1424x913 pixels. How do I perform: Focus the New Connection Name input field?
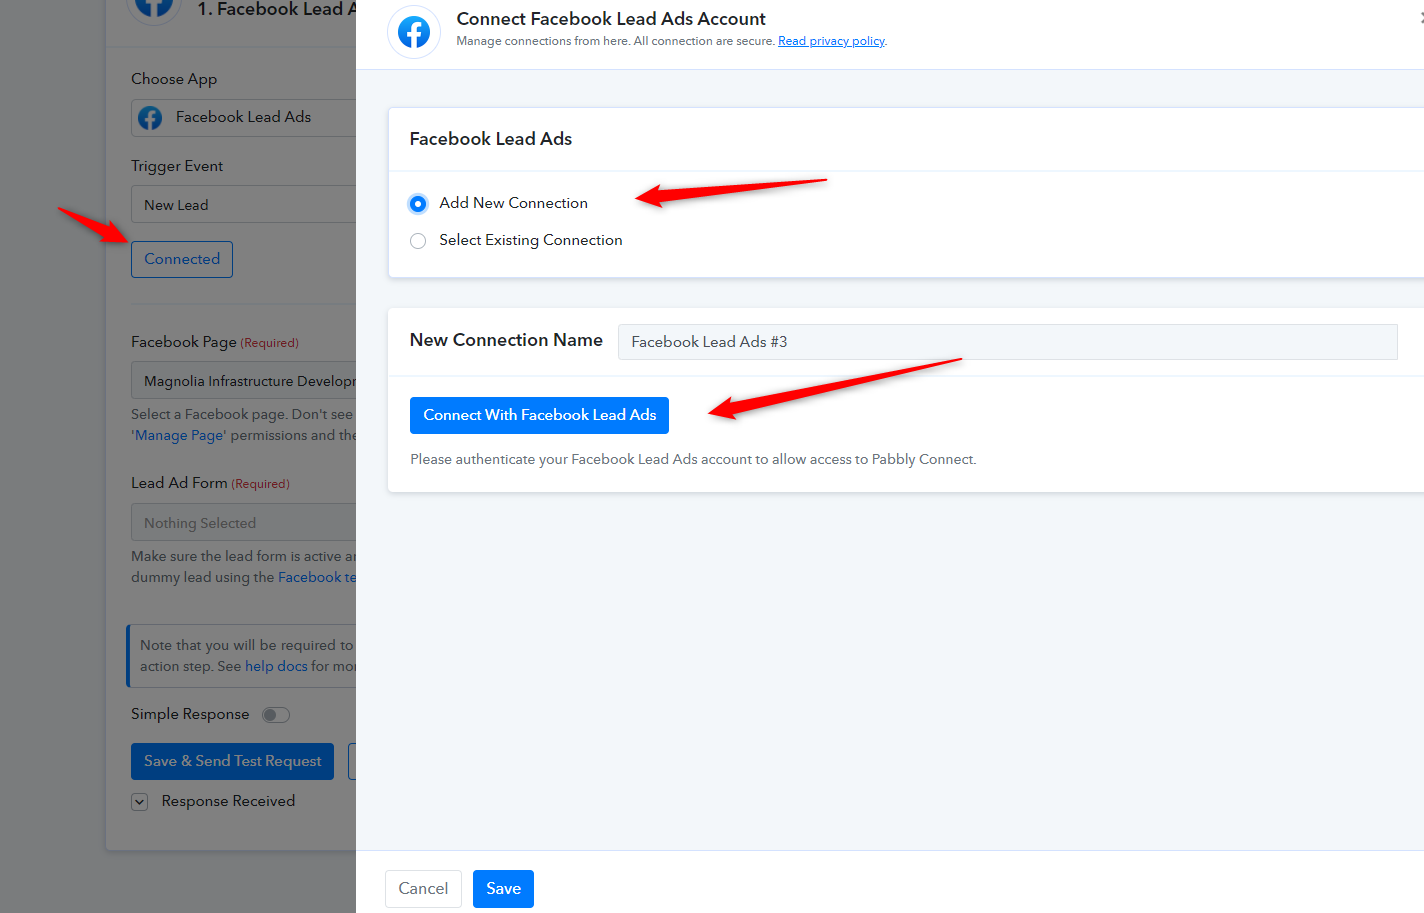[1007, 342]
